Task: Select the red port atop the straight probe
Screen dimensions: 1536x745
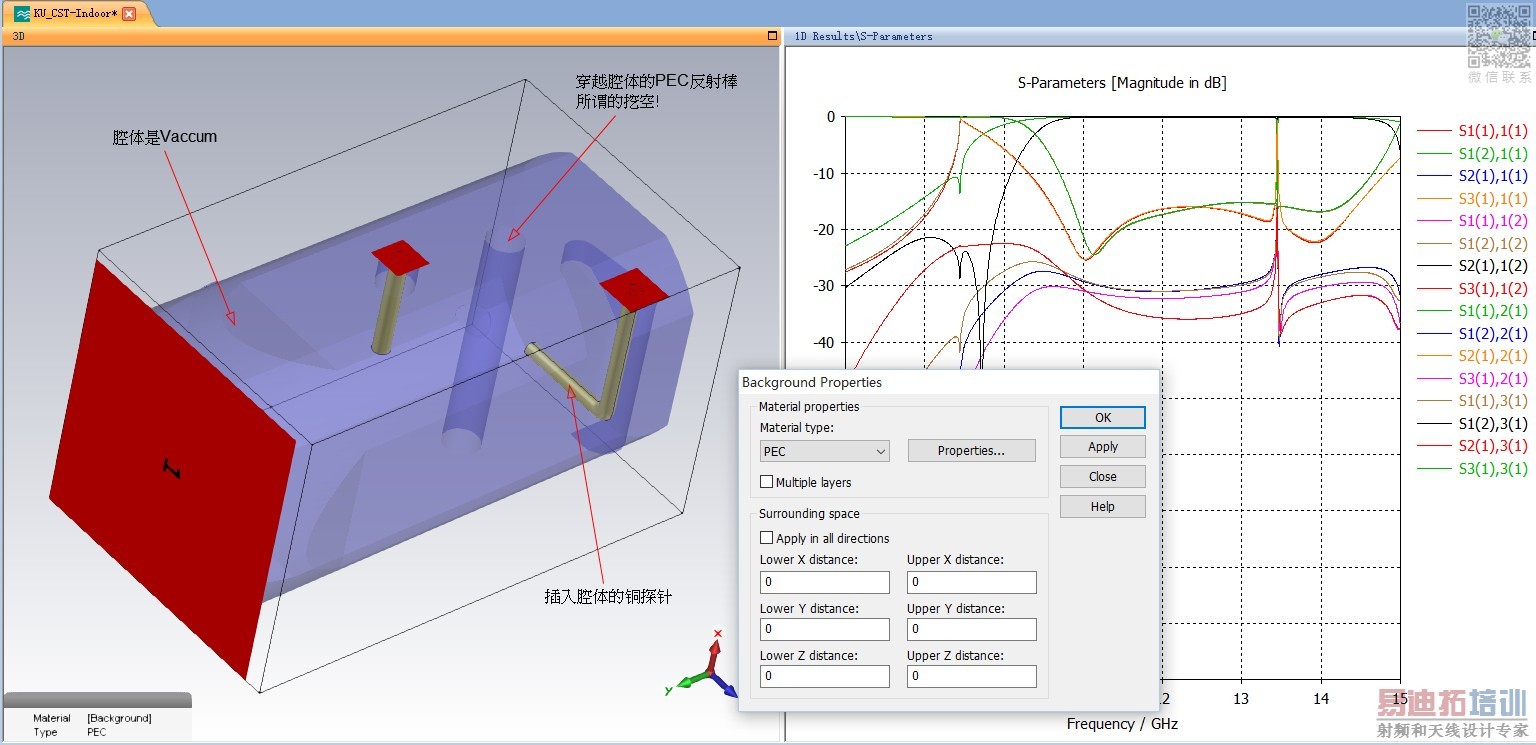Action: 400,258
